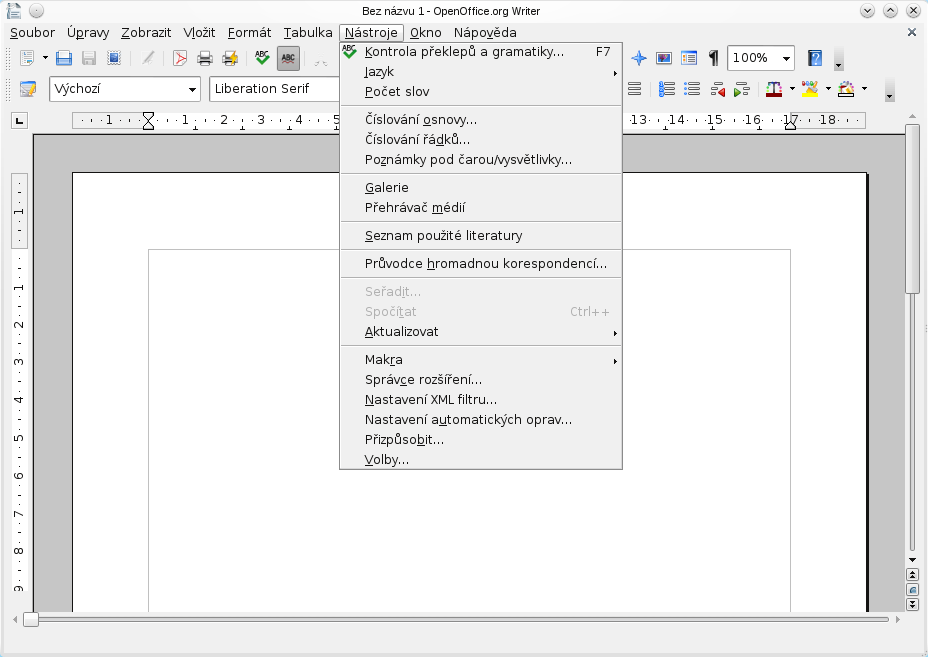
Task: Send document as e-mail via stamp icon
Action: tap(114, 58)
